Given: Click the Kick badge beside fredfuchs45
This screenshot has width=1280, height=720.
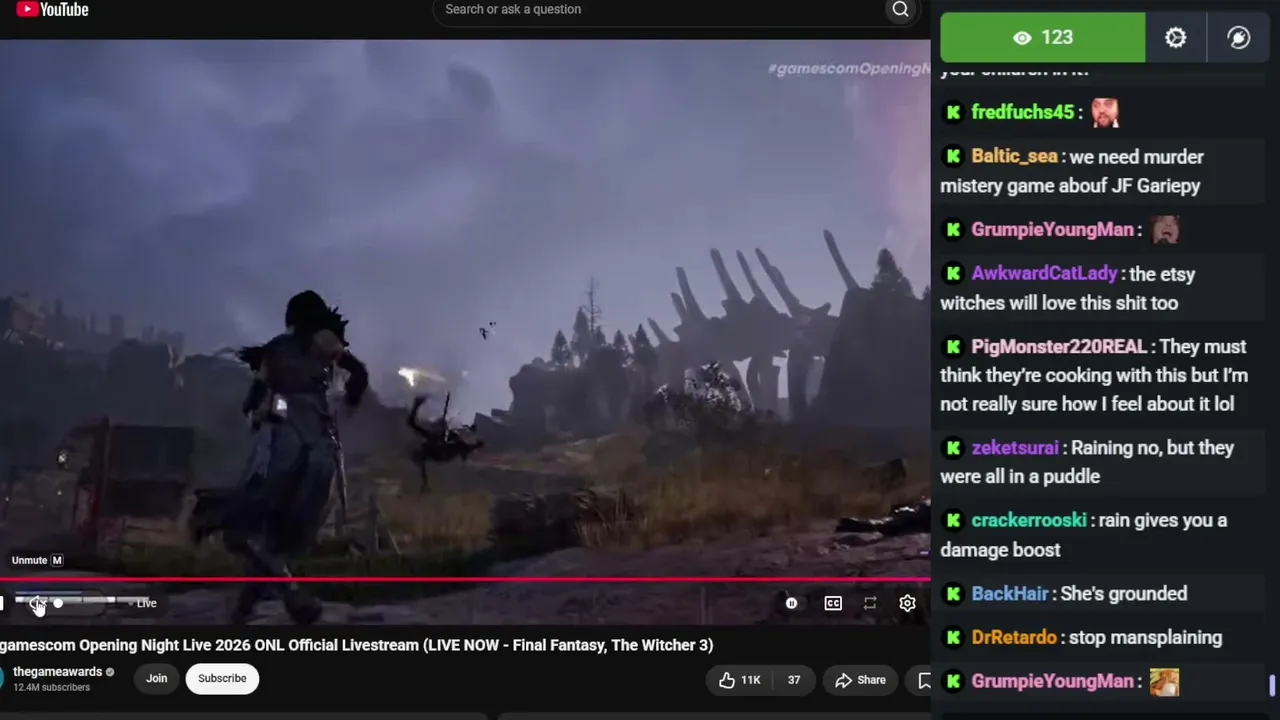Looking at the screenshot, I should 953,112.
